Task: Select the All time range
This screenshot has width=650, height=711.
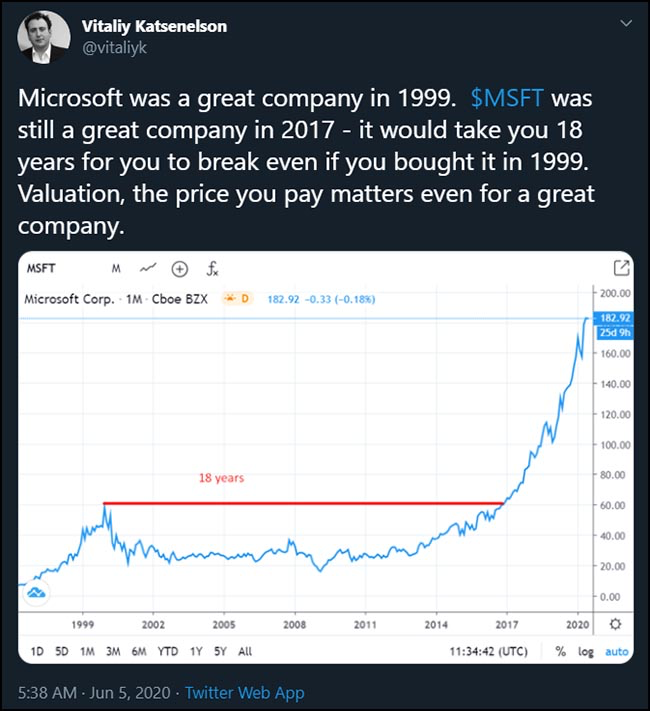Action: (245, 652)
